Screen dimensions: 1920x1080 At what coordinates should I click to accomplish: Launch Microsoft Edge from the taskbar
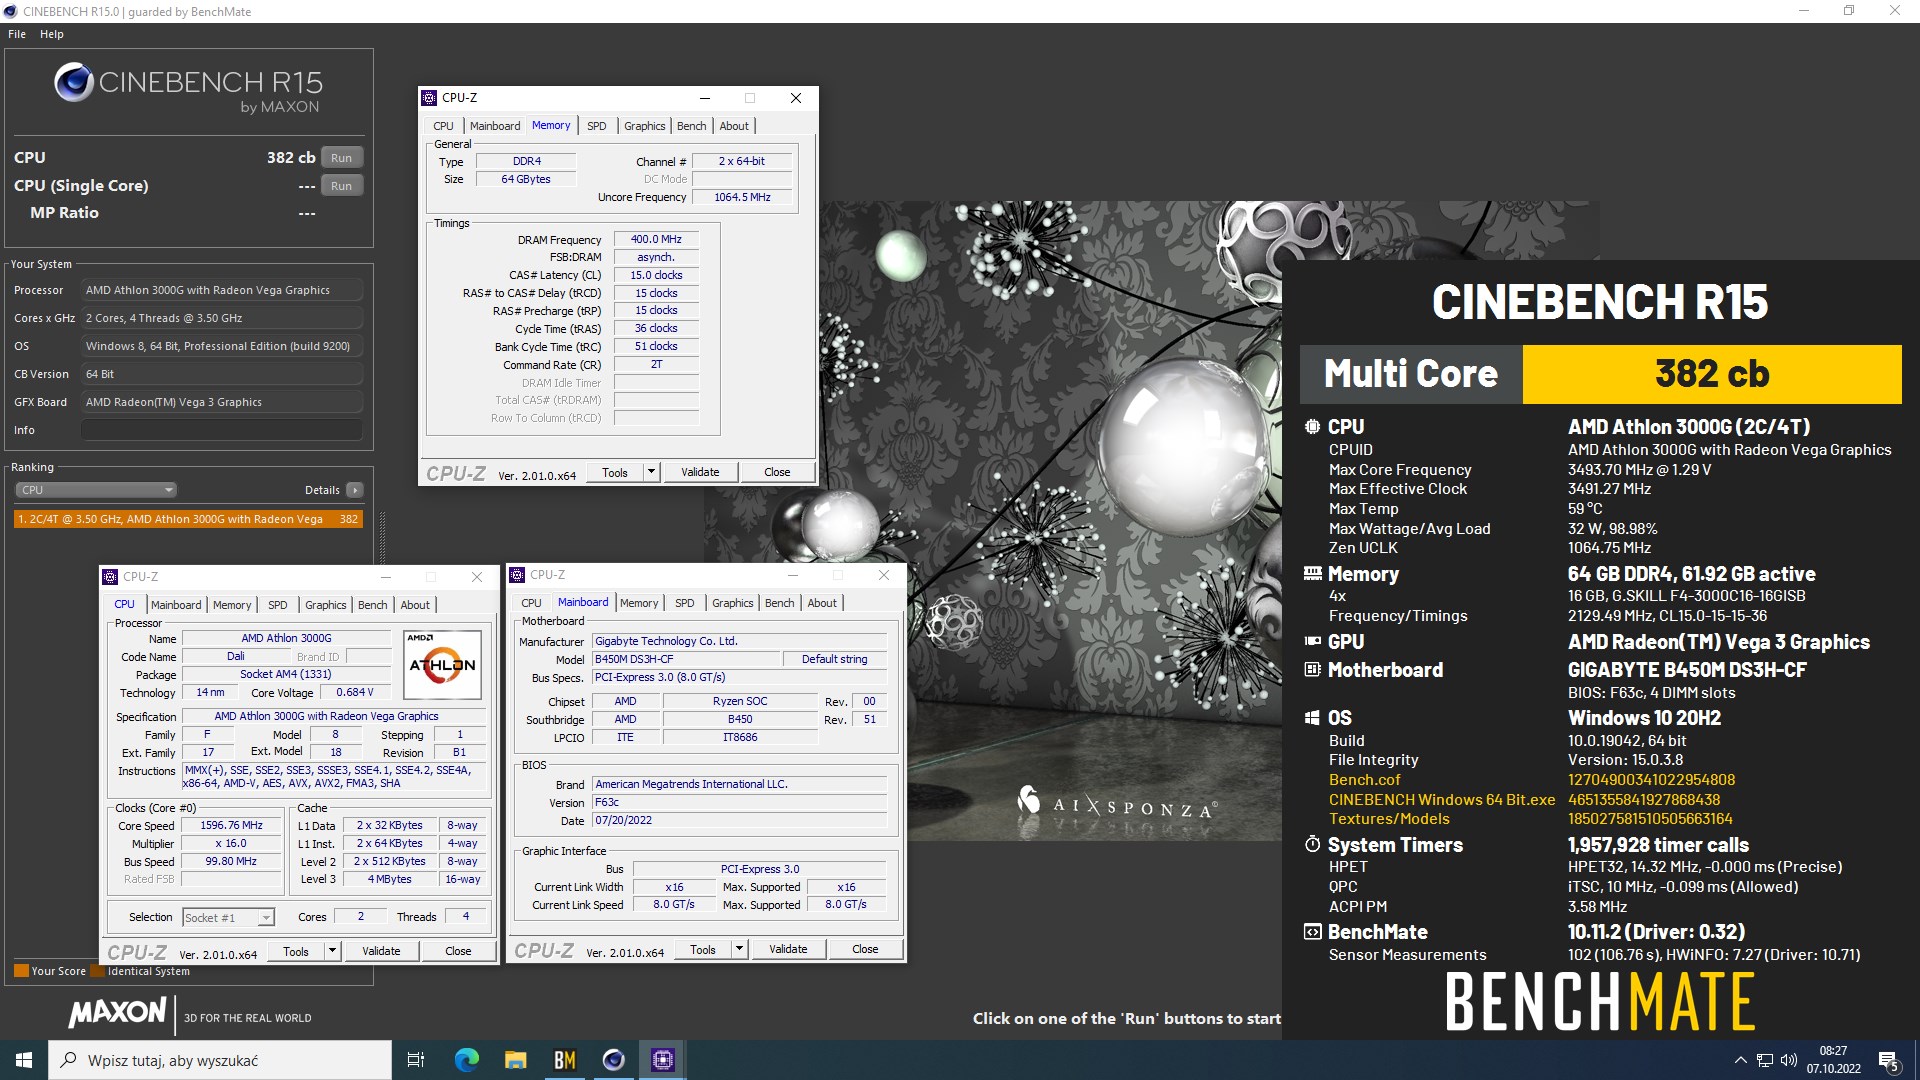pyautogui.click(x=466, y=1060)
